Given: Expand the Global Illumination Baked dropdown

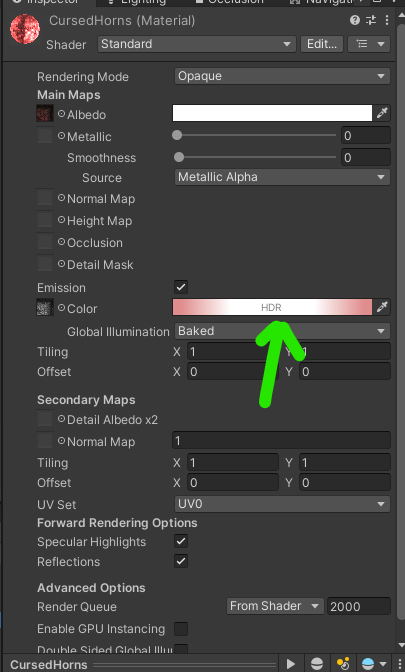Looking at the screenshot, I should [282, 331].
